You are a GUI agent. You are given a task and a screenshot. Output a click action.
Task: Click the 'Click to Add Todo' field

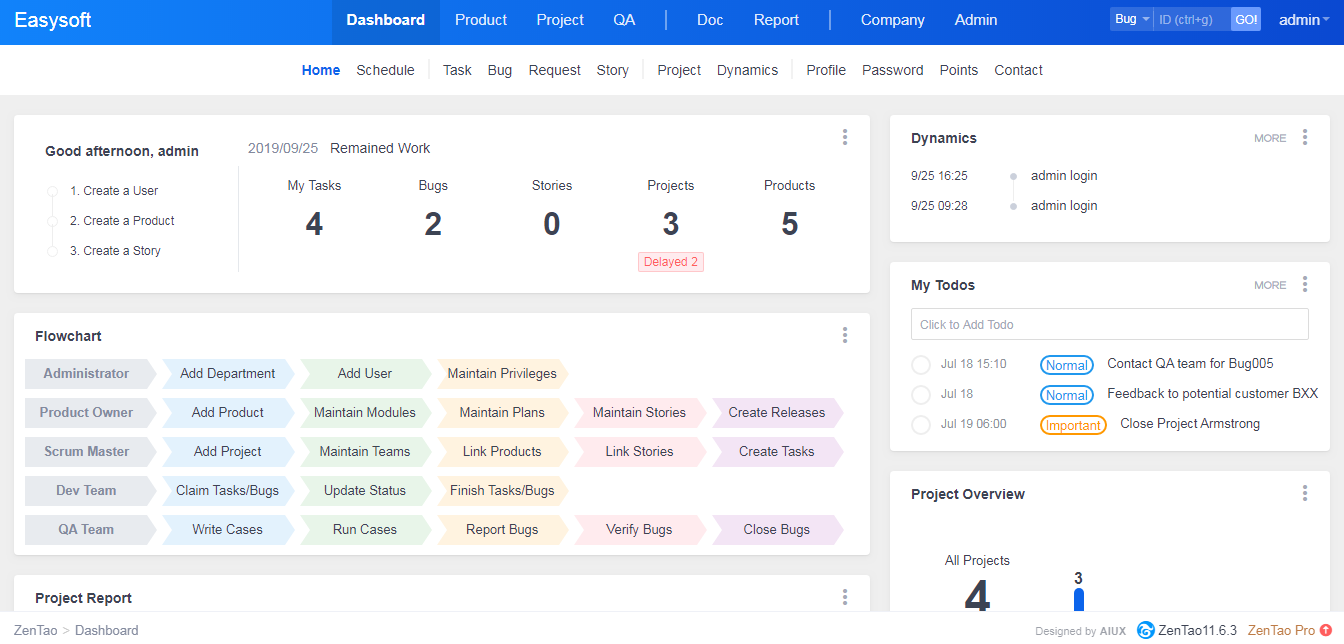pos(1109,325)
